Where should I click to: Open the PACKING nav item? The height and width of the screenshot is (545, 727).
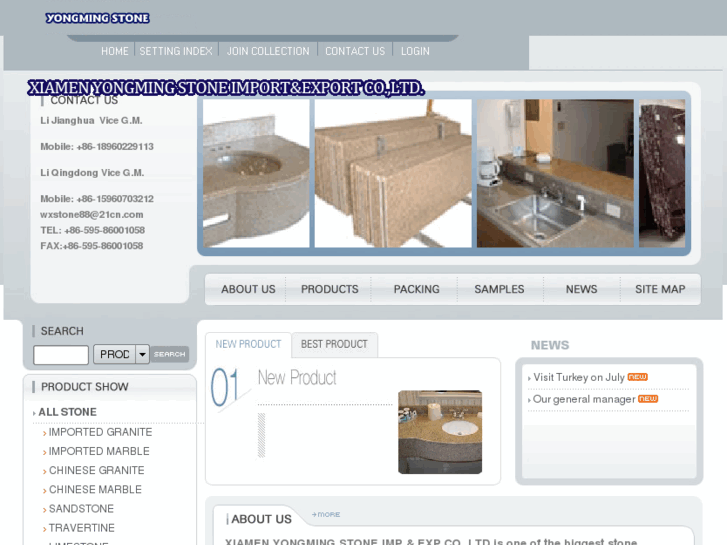pyautogui.click(x=416, y=289)
